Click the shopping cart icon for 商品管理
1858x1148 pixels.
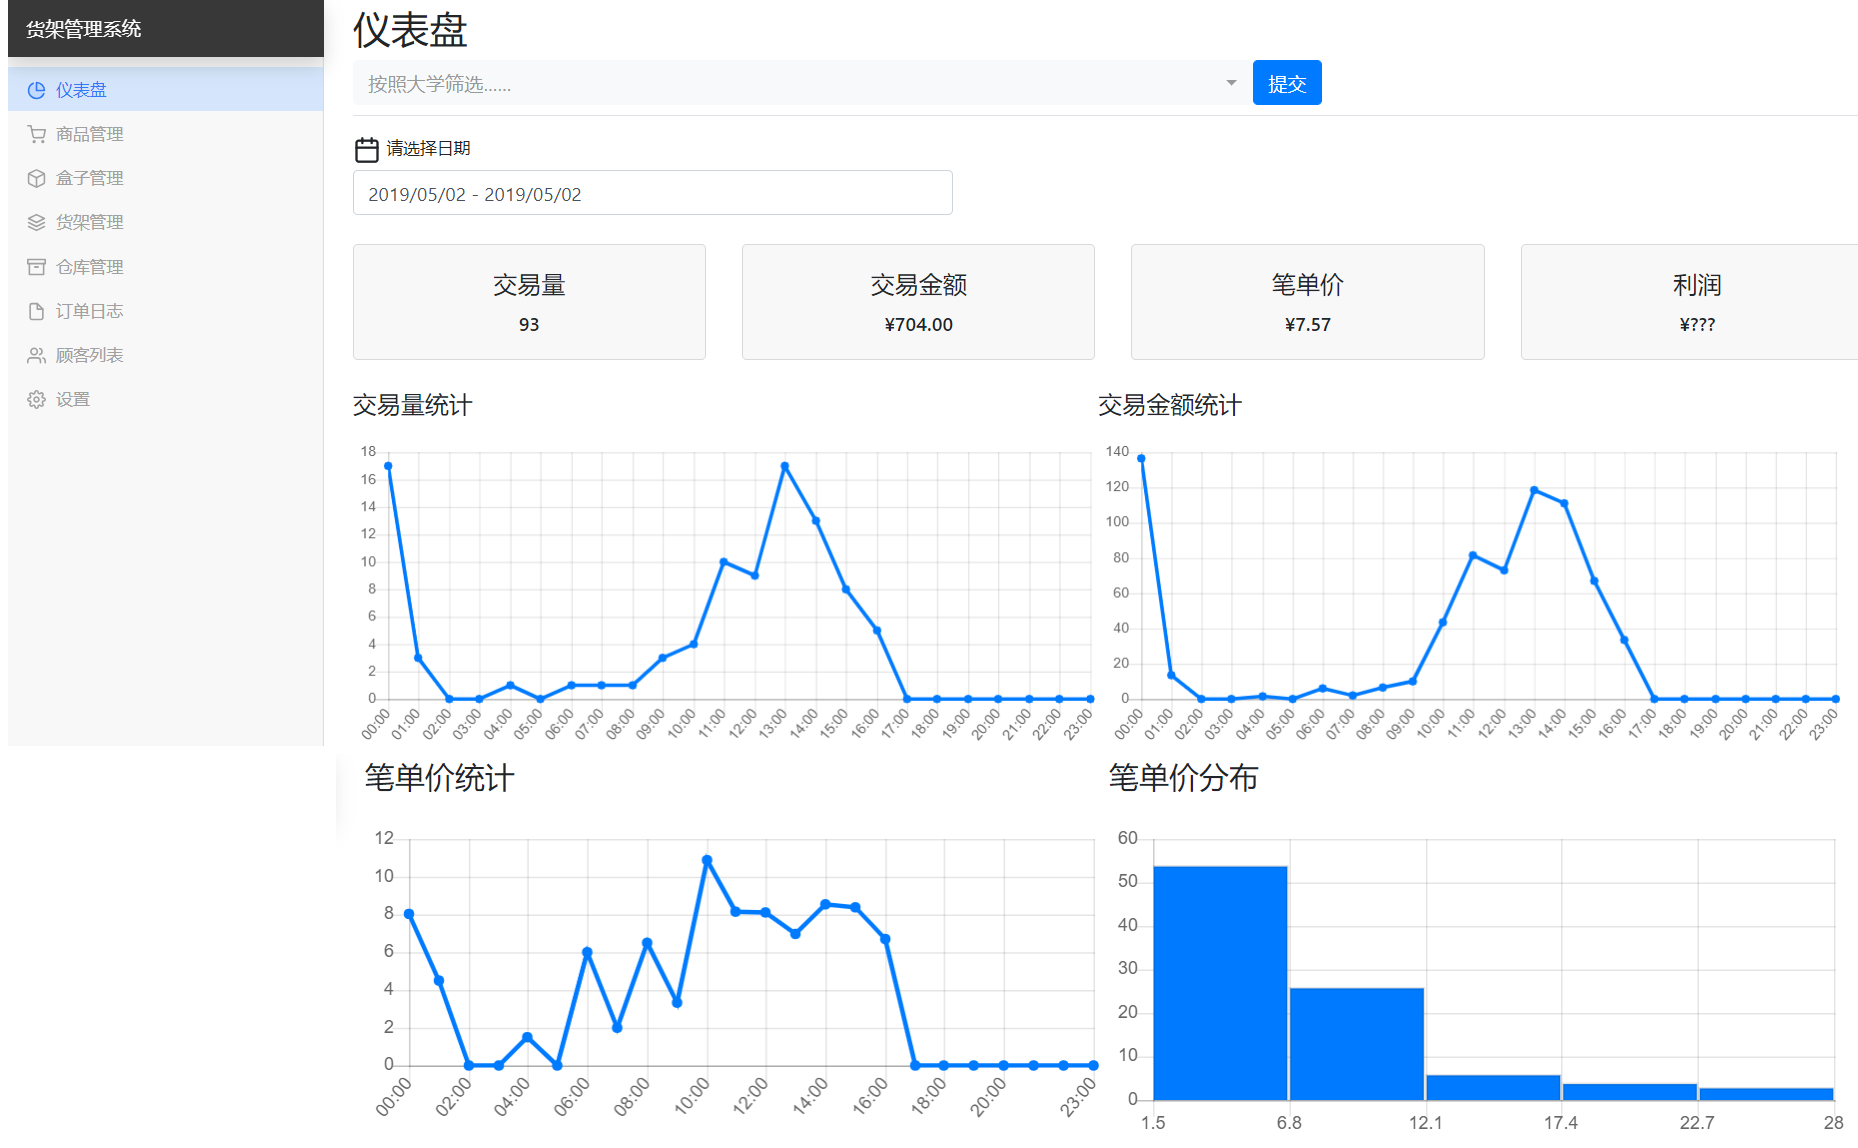(x=37, y=134)
